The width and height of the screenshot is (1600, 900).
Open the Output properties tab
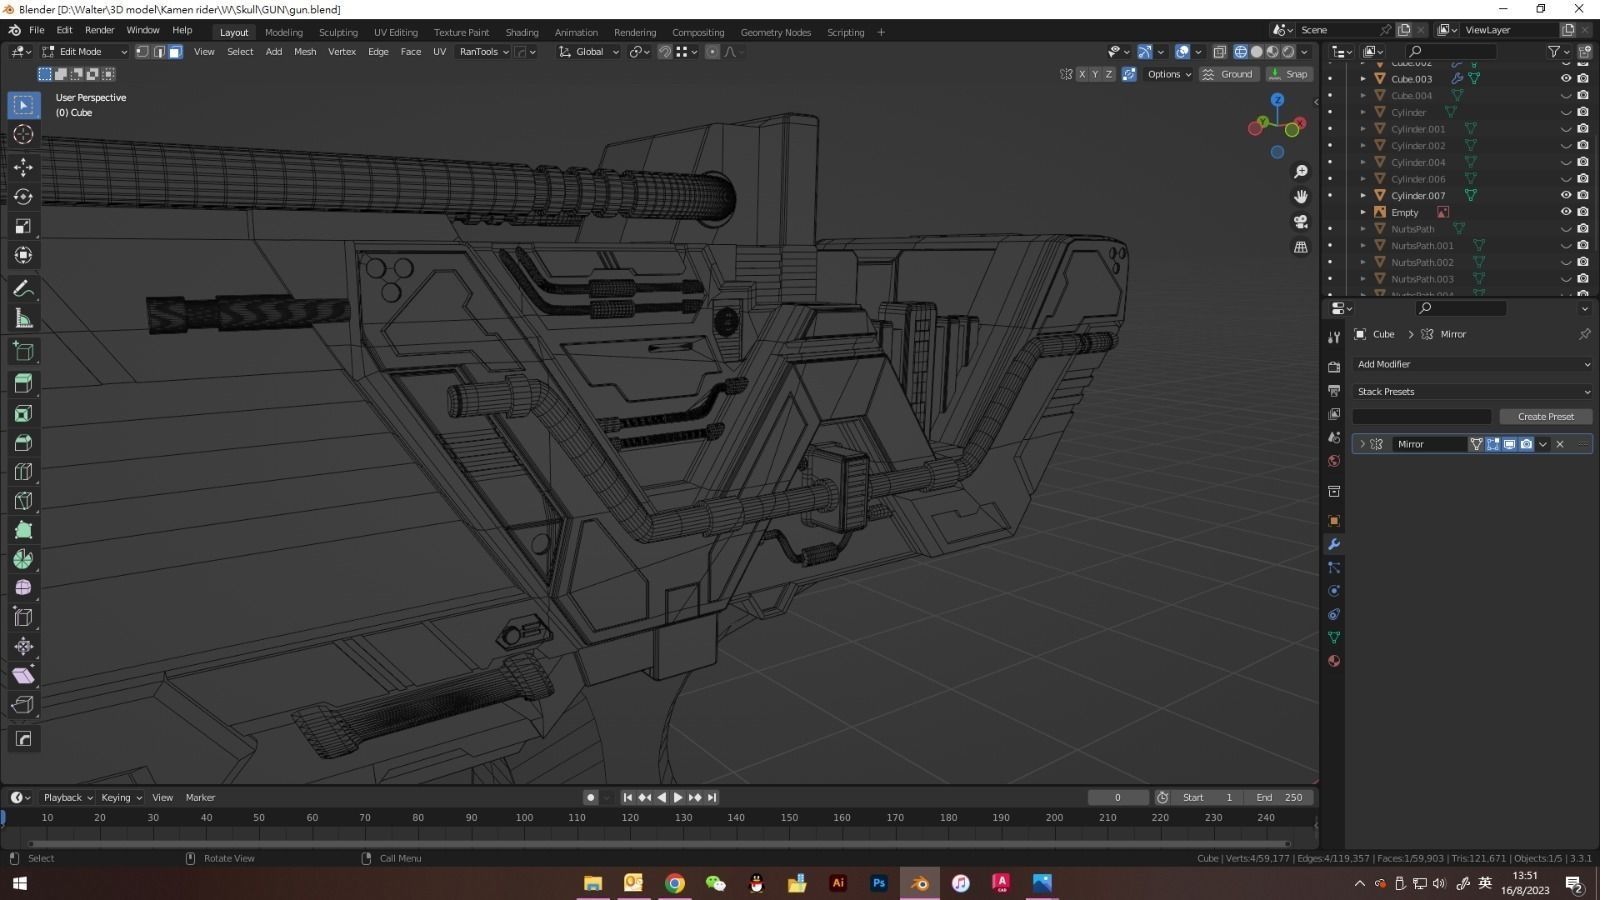[1334, 390]
